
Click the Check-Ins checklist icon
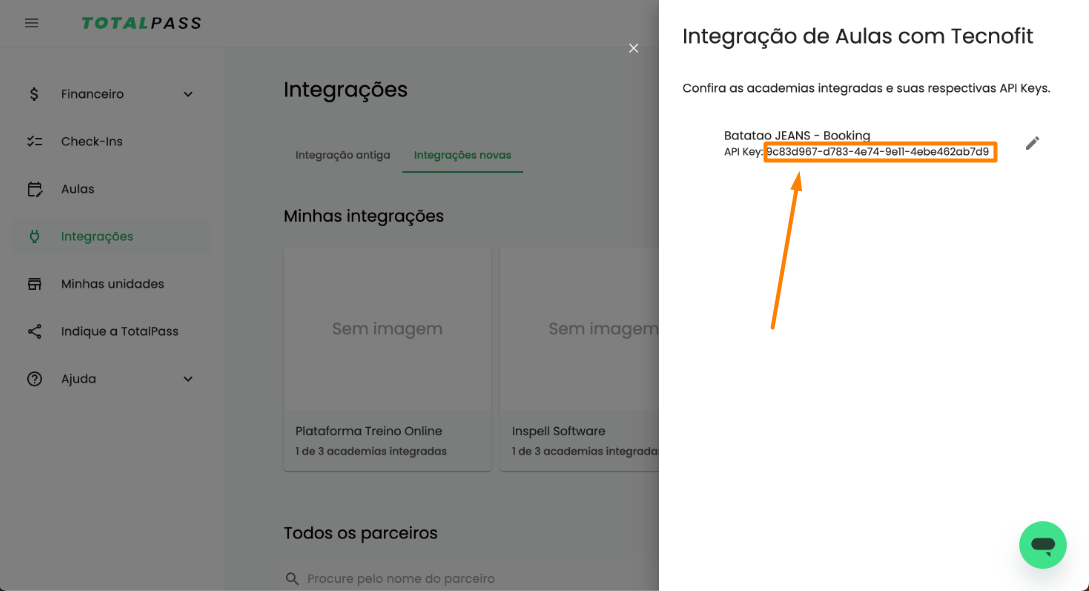click(x=34, y=141)
